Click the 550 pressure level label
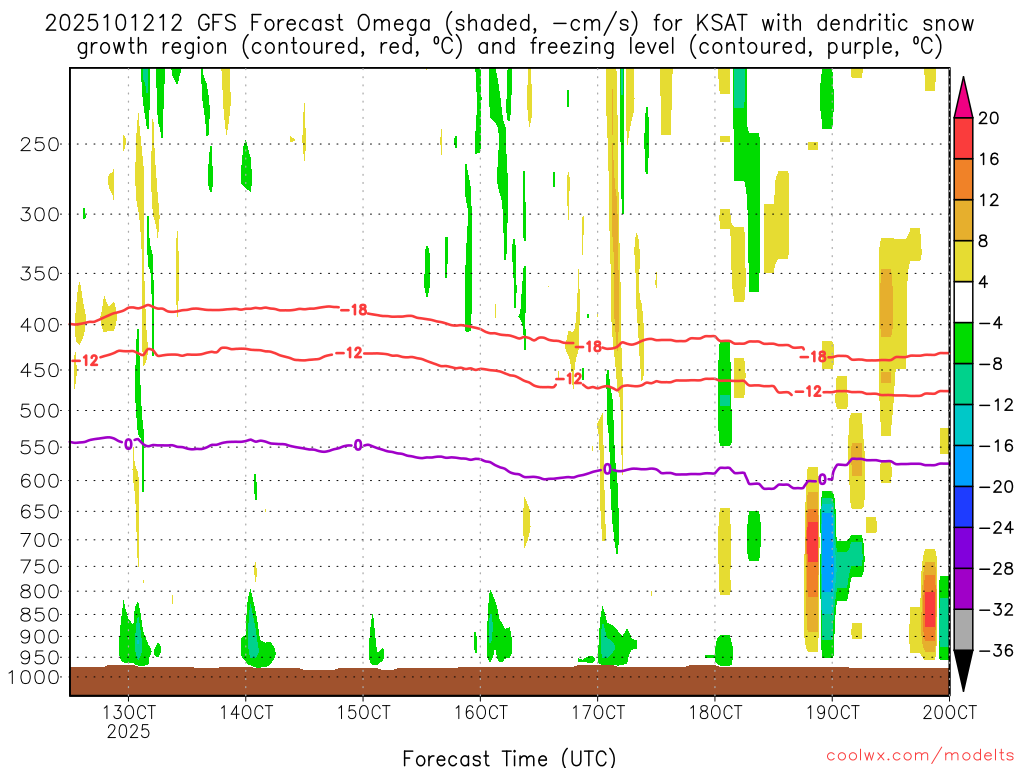 point(40,447)
